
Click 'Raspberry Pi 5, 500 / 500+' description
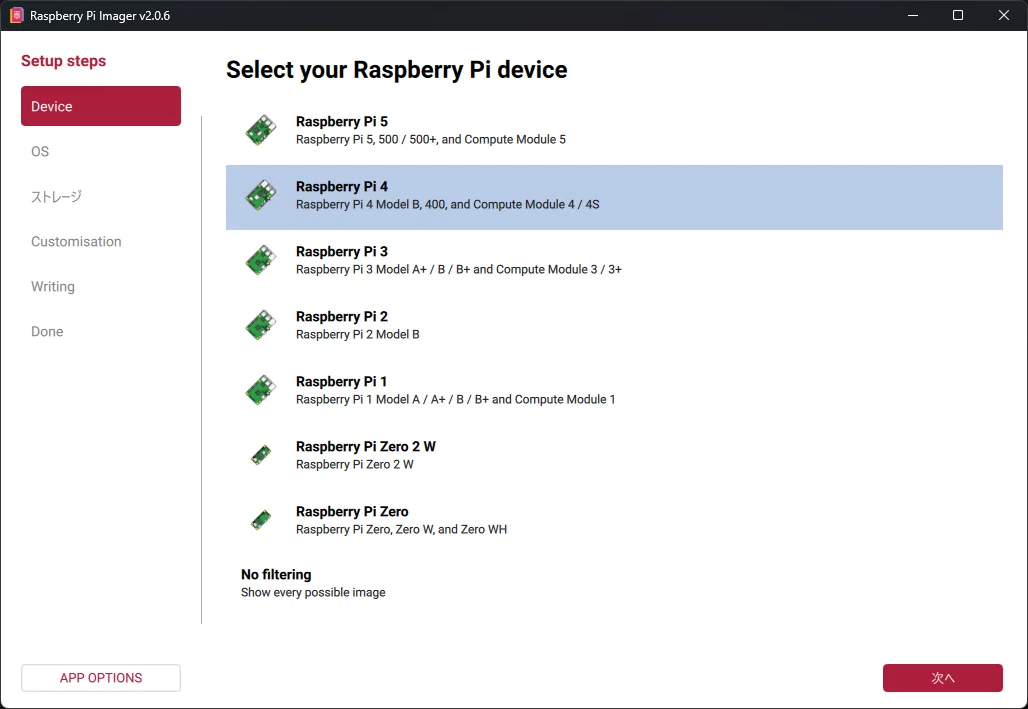431,139
